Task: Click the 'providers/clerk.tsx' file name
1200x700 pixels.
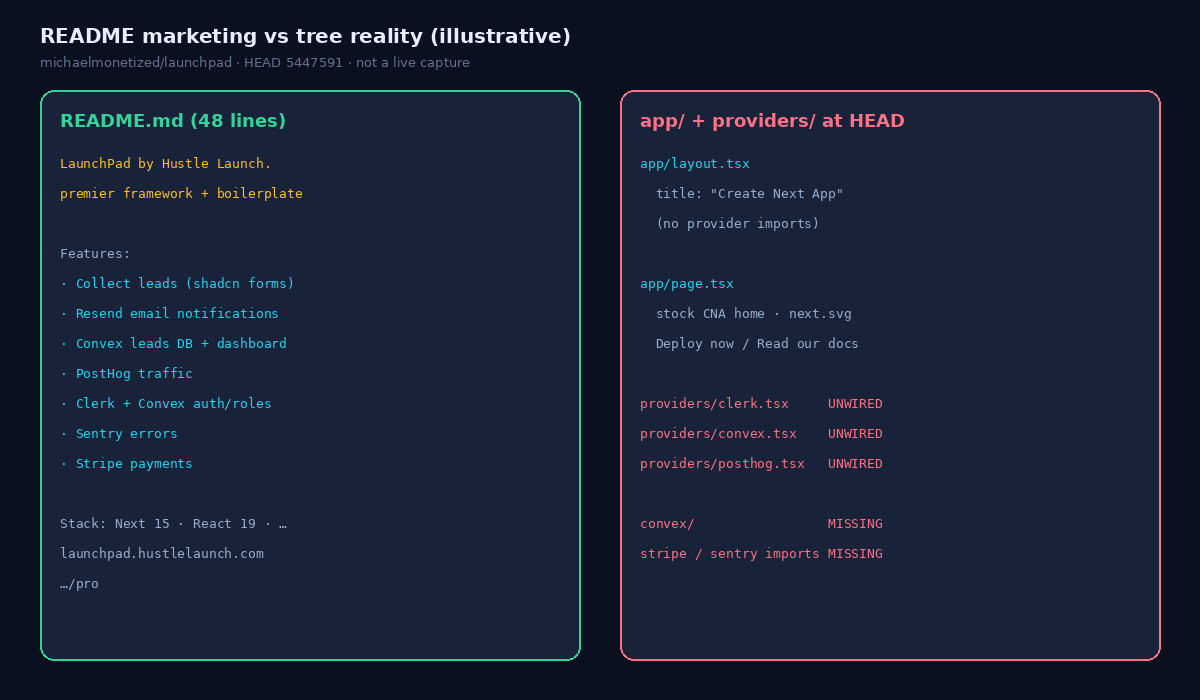Action: (x=714, y=404)
